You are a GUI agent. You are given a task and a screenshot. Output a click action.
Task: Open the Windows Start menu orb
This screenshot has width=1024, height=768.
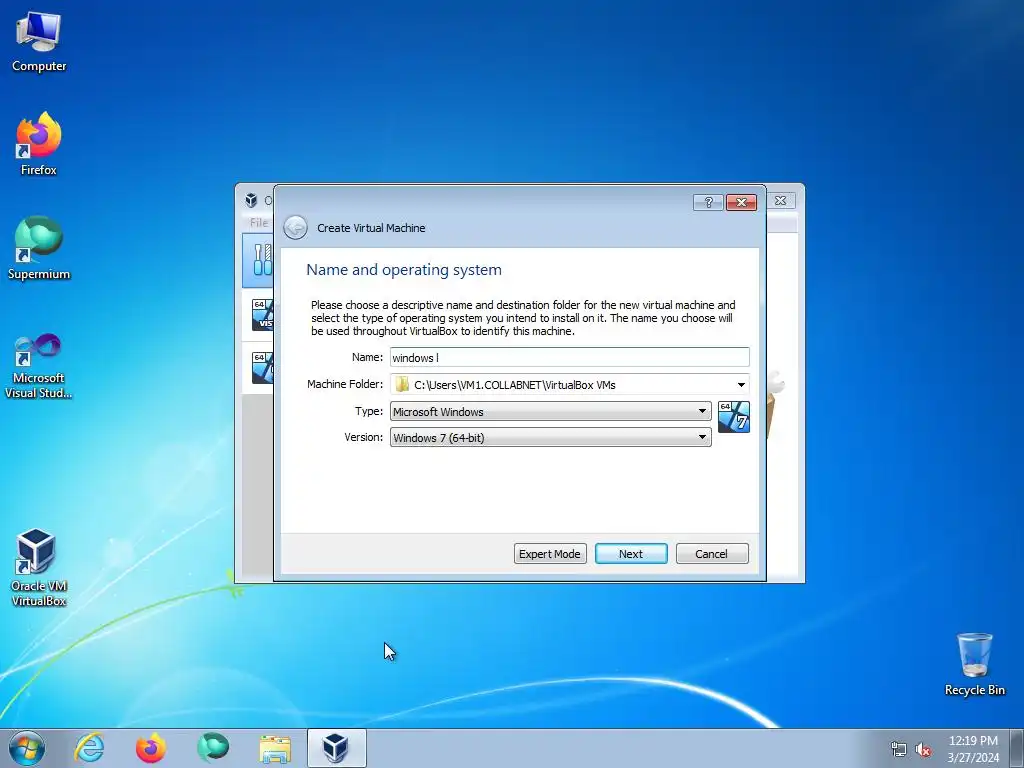[27, 748]
